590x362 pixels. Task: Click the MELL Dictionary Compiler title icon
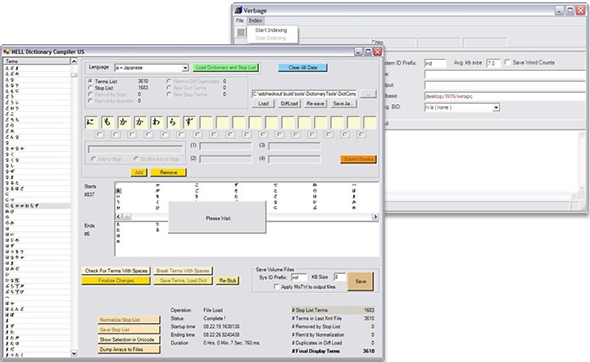tap(6, 52)
